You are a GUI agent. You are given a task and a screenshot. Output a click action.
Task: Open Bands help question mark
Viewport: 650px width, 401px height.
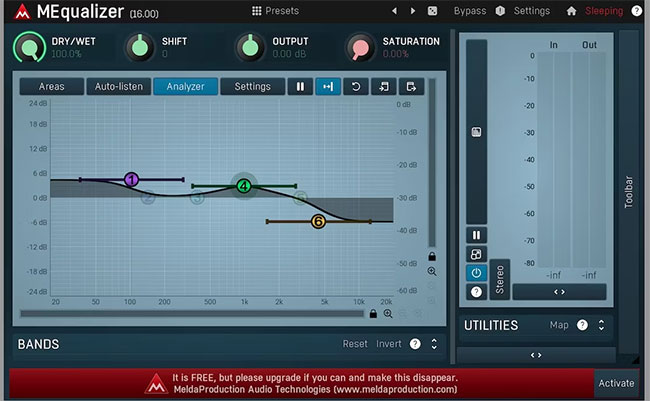415,344
